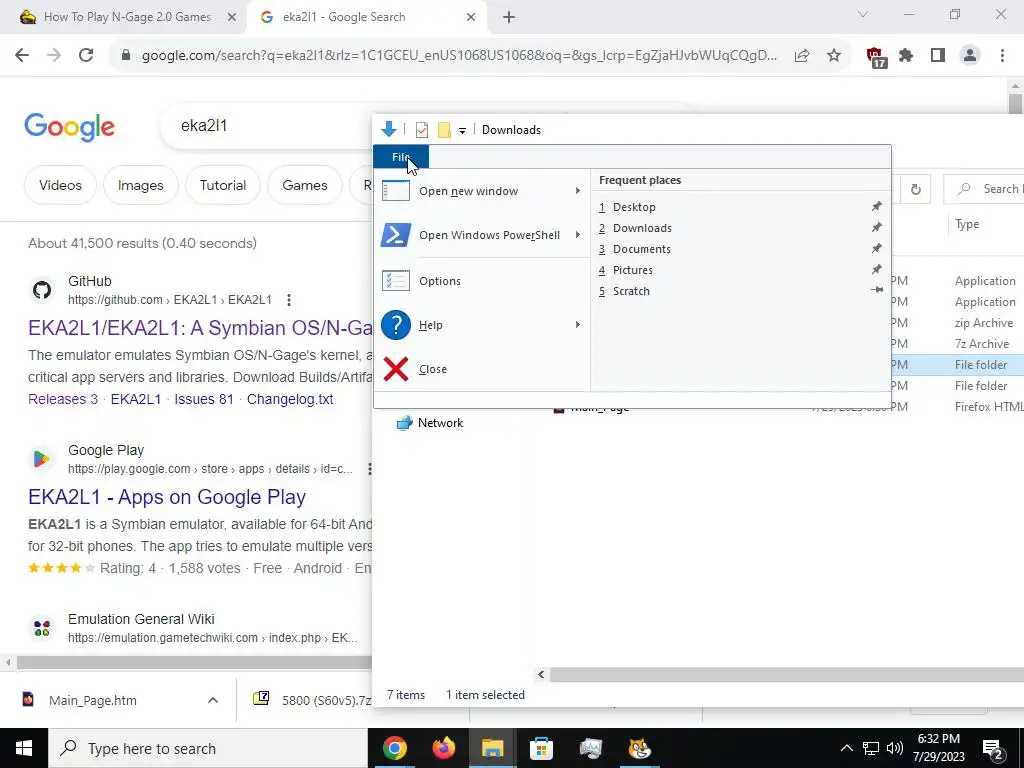Viewport: 1024px width, 768px height.
Task: Close the How To Play N-Gage tab
Action: tap(232, 18)
